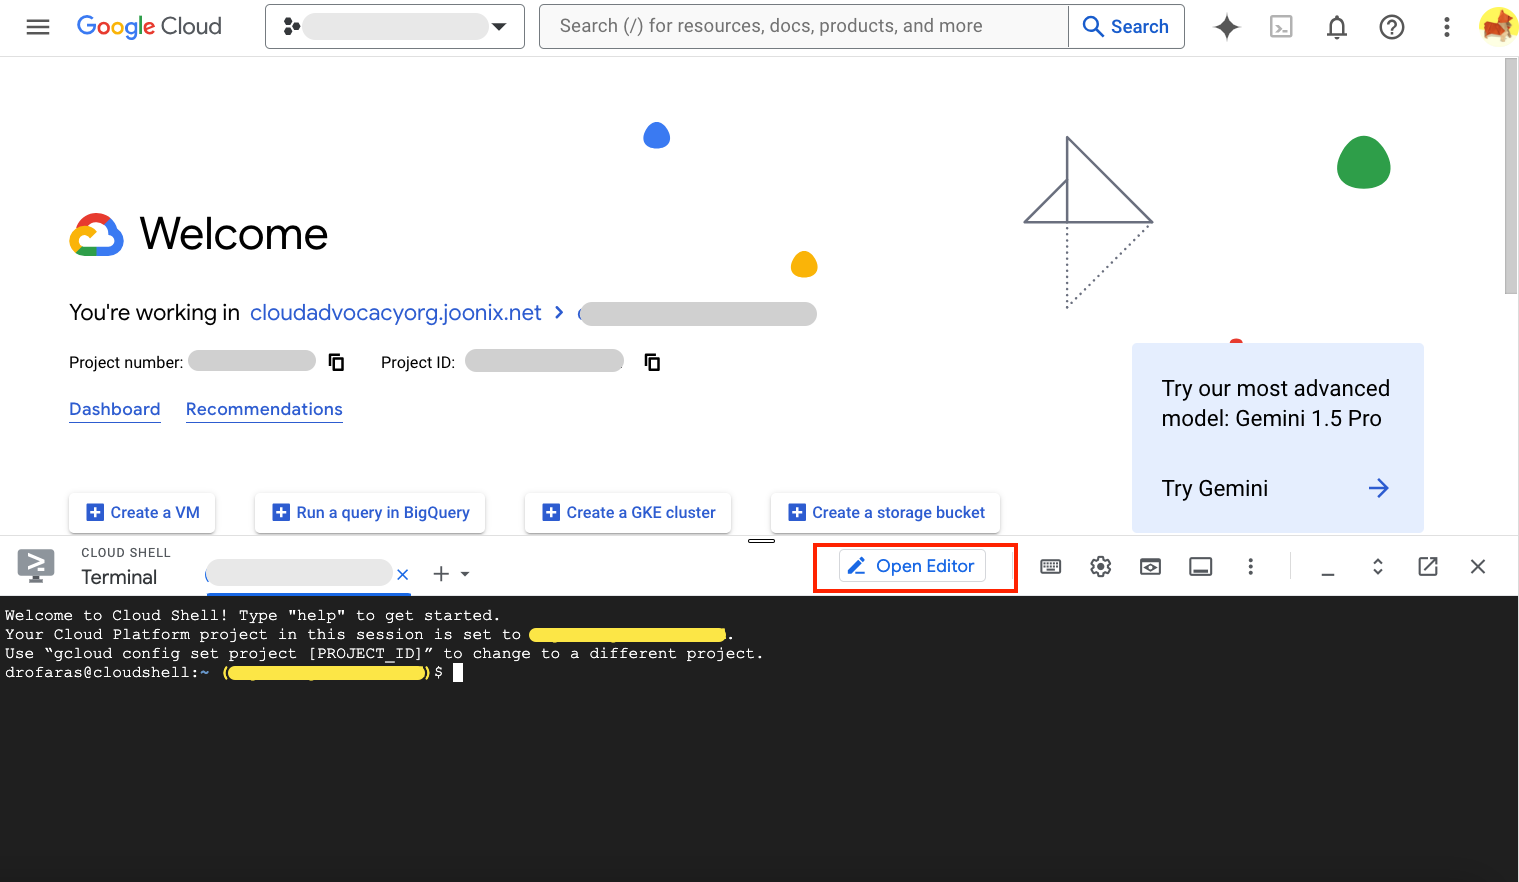This screenshot has width=1519, height=882.
Task: Close the current terminal session tab
Action: coord(403,573)
